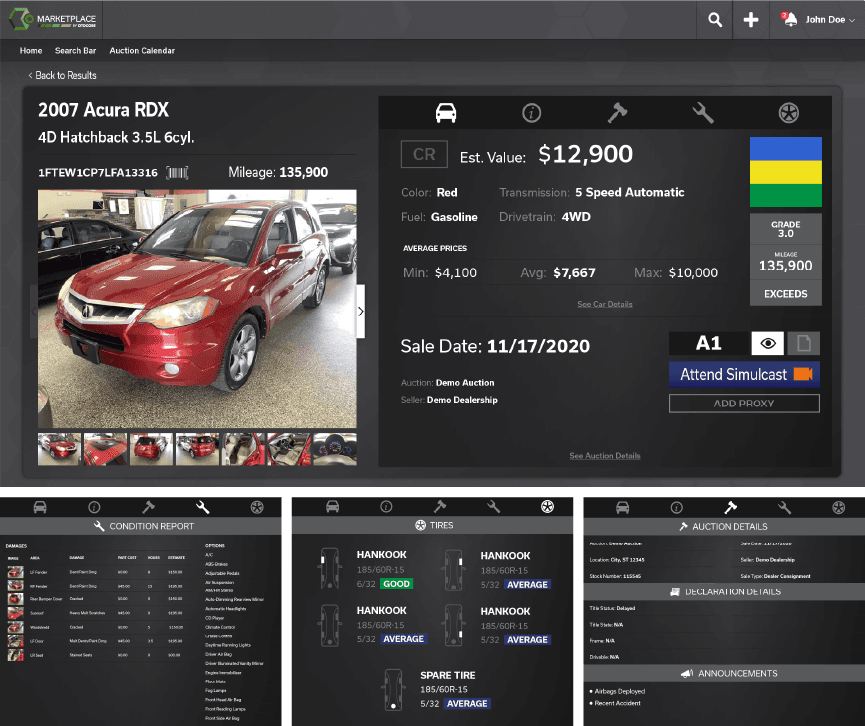Viewport: 865px width, 726px height.
Task: Open the search magnifier in header
Action: (715, 20)
